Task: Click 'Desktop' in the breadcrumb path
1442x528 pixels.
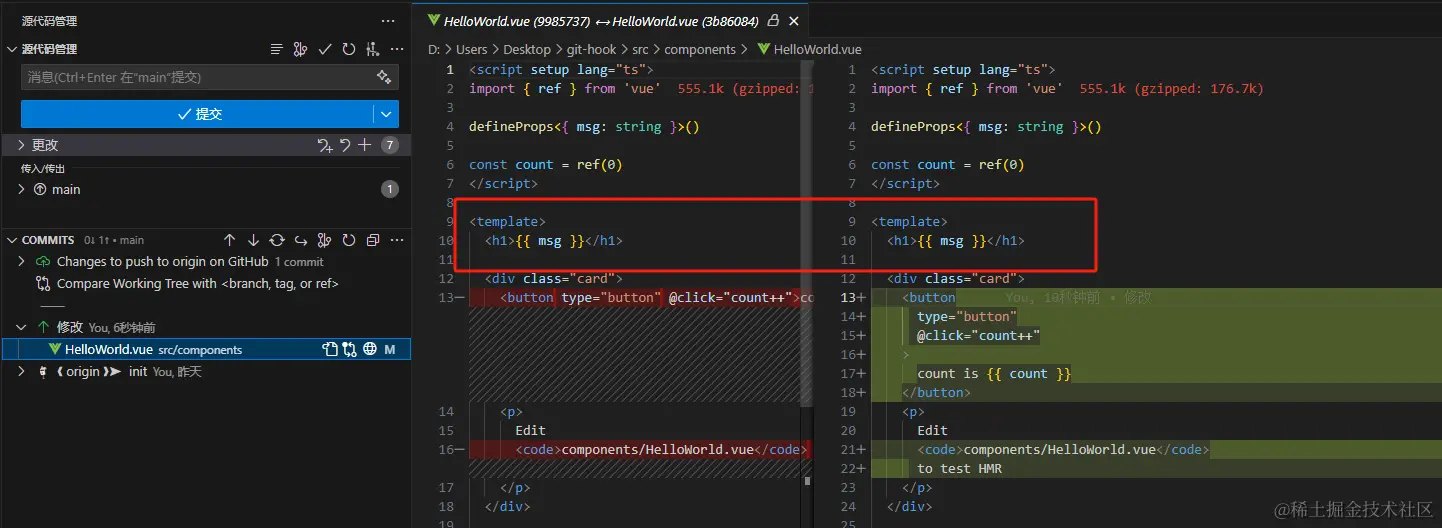Action: [527, 49]
